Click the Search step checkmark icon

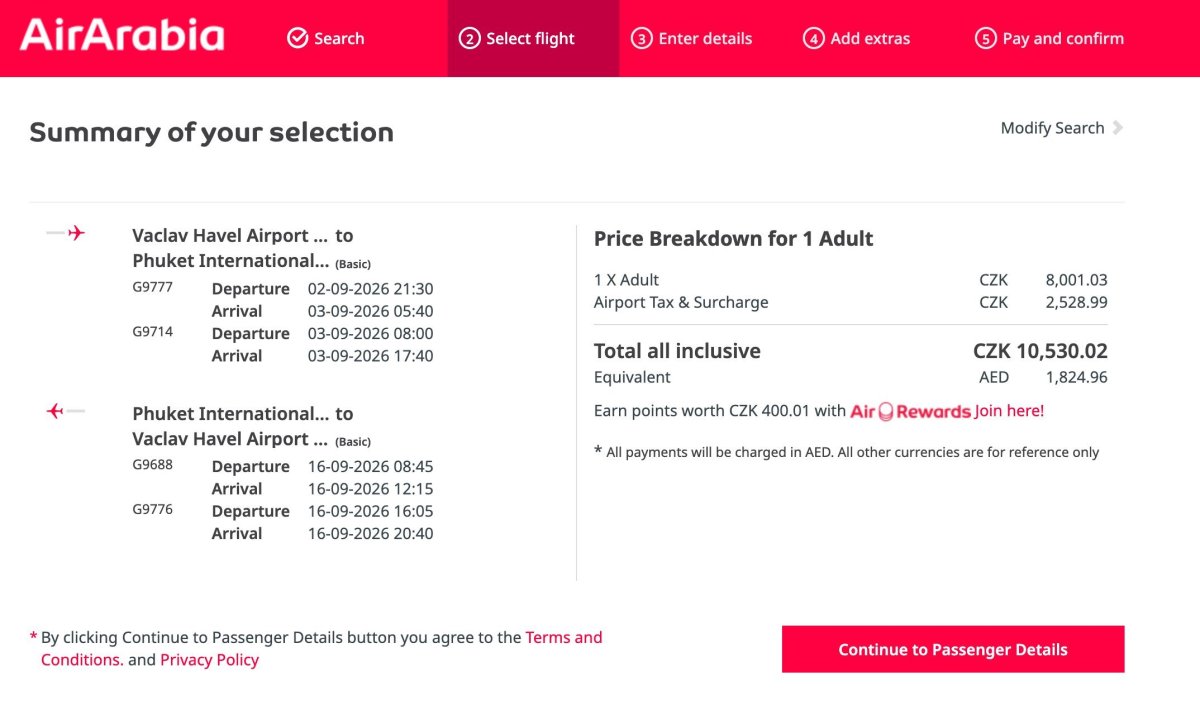tap(297, 38)
